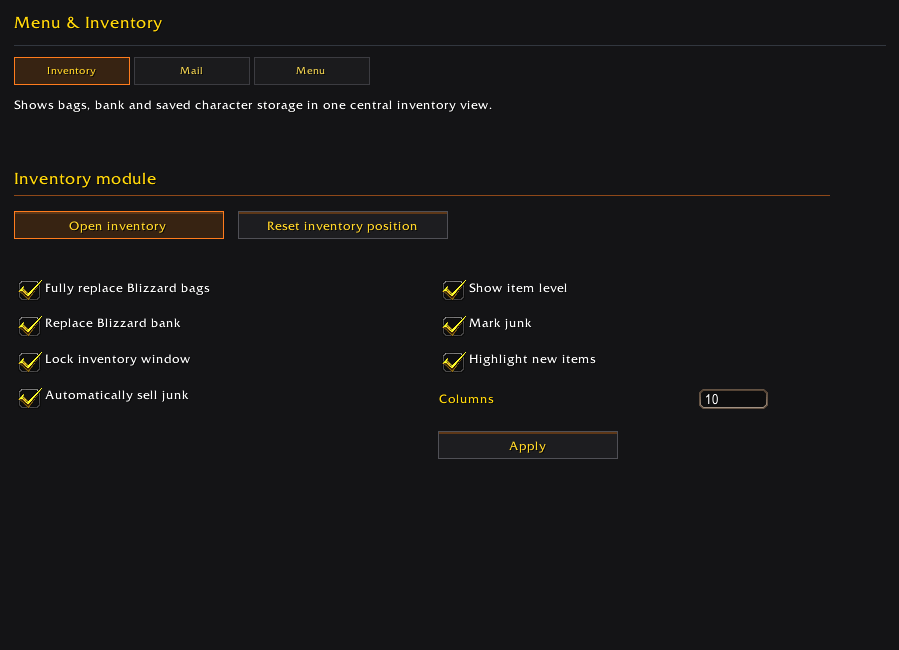The width and height of the screenshot is (899, 650).
Task: Click the Open inventory button
Action: point(119,225)
